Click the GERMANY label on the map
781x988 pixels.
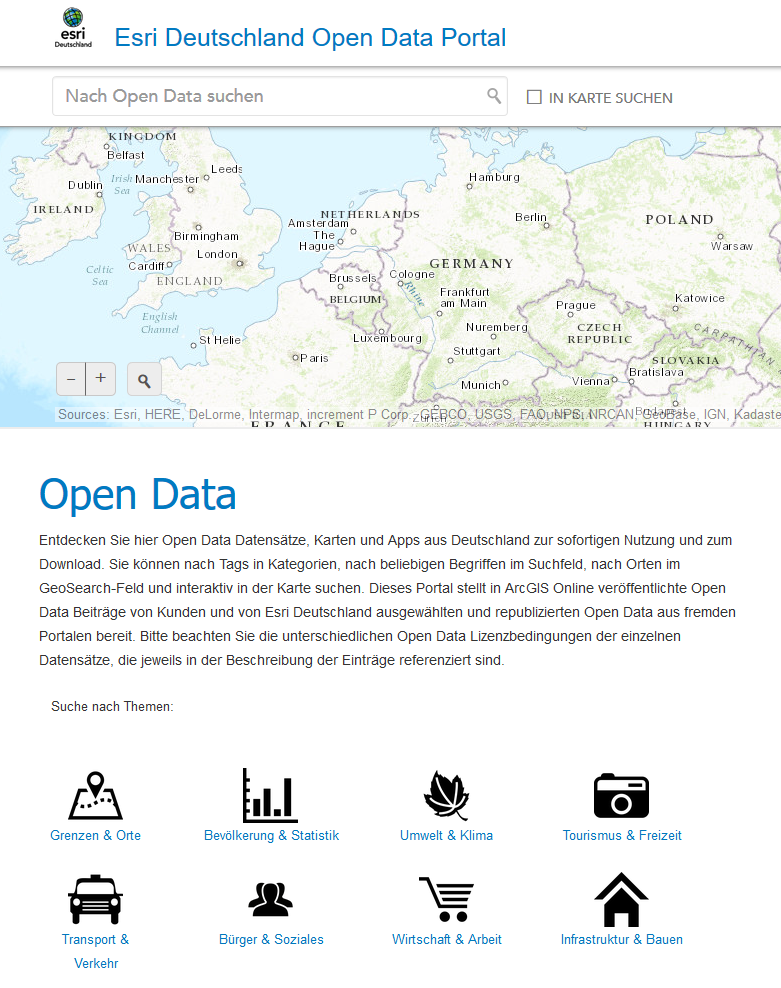click(x=471, y=263)
